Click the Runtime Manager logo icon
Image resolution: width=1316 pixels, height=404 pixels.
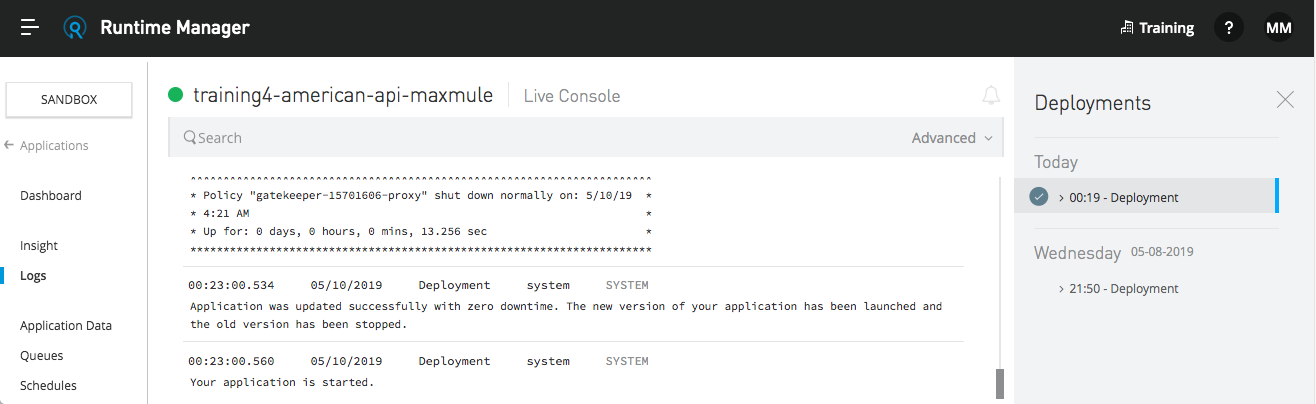(75, 28)
